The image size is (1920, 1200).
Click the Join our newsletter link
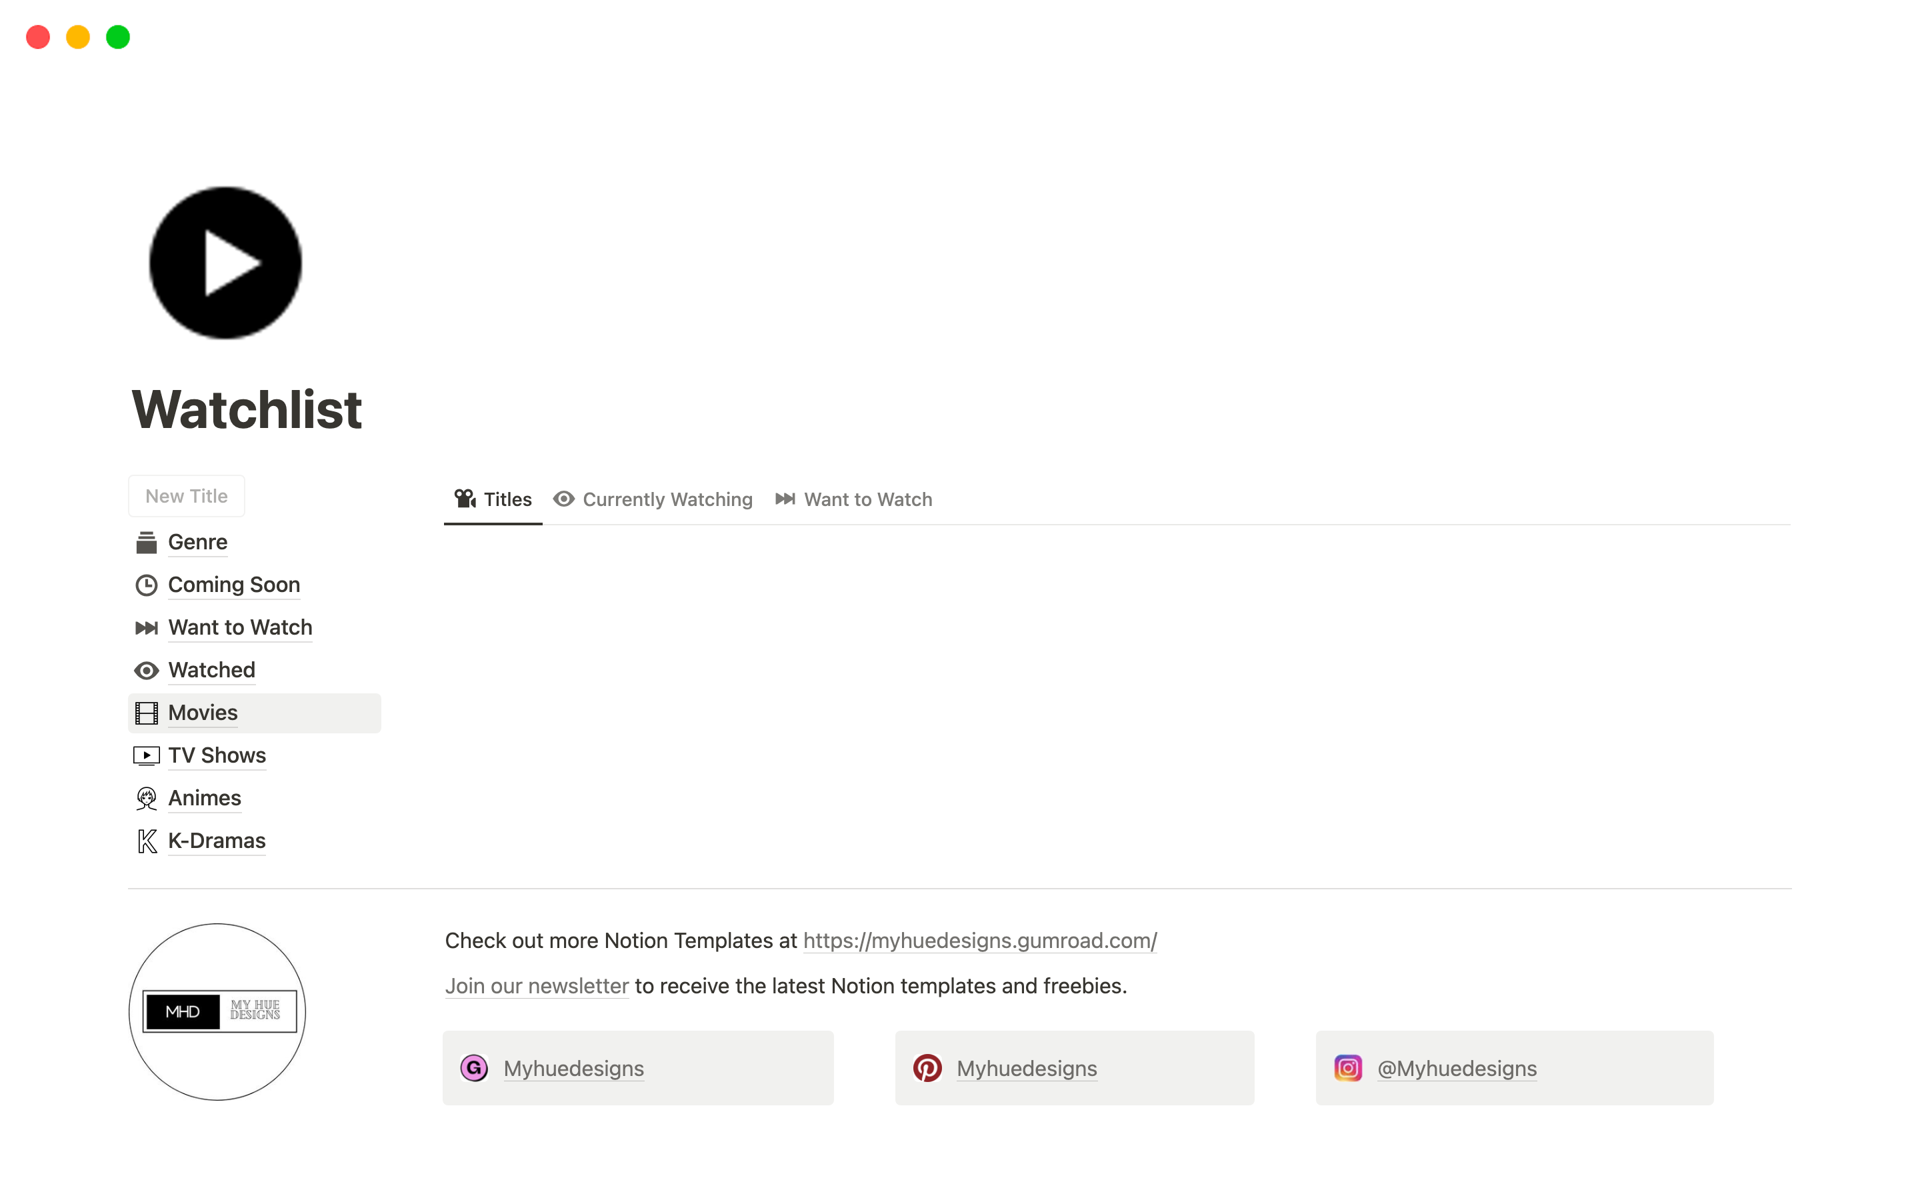pos(536,984)
